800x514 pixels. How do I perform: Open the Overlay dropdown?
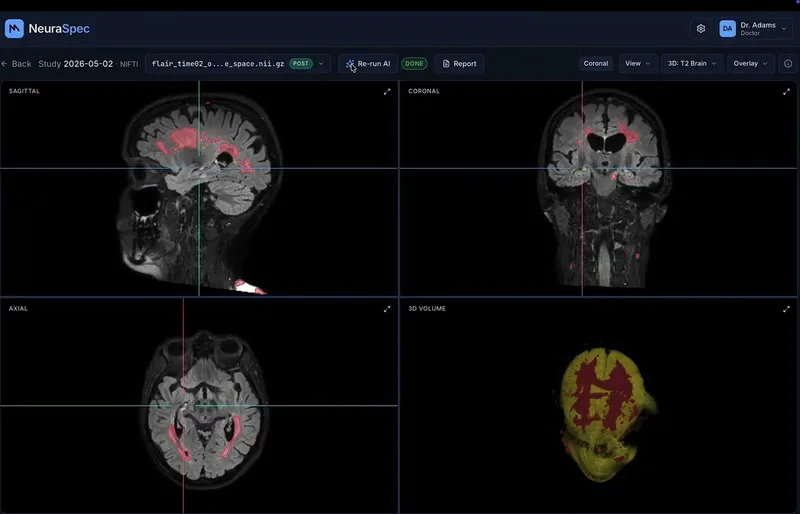tap(751, 63)
